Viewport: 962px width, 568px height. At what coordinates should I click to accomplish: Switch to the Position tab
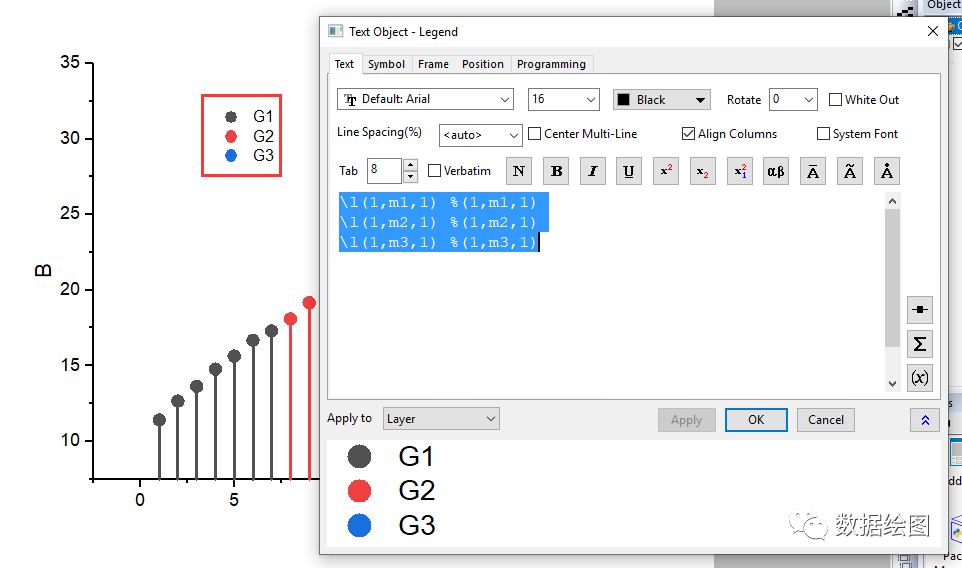click(x=483, y=64)
